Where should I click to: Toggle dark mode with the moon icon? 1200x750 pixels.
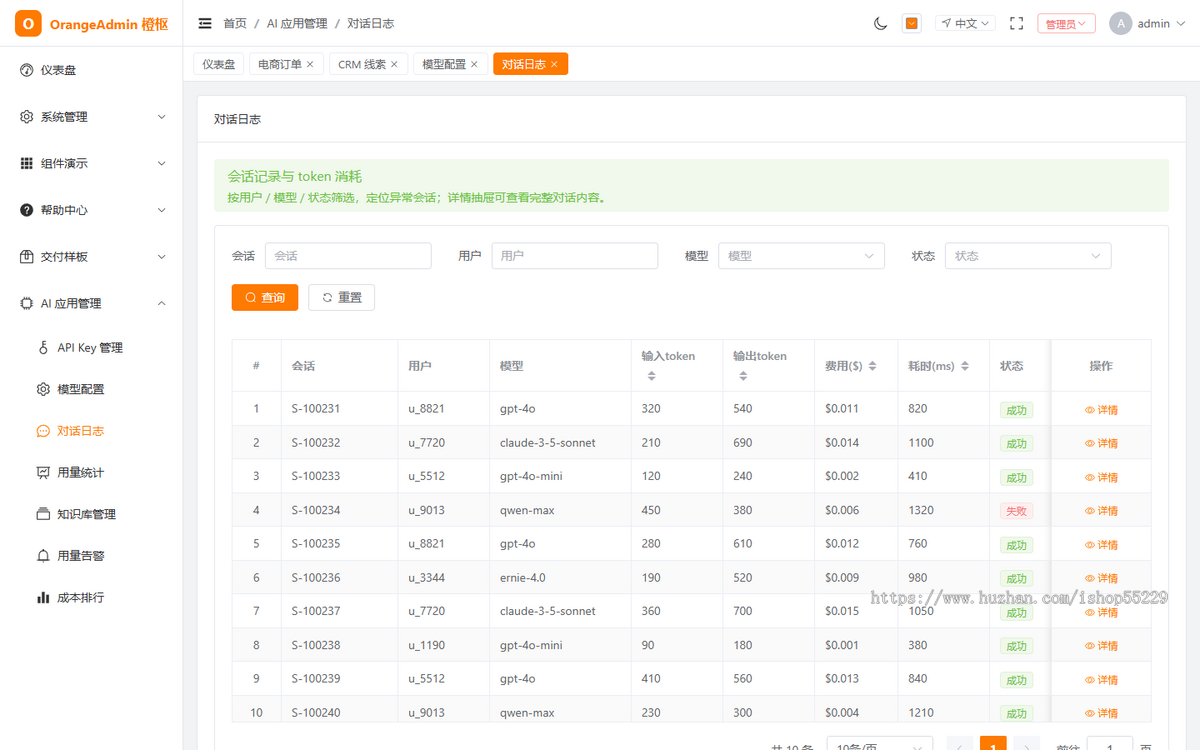click(x=880, y=23)
